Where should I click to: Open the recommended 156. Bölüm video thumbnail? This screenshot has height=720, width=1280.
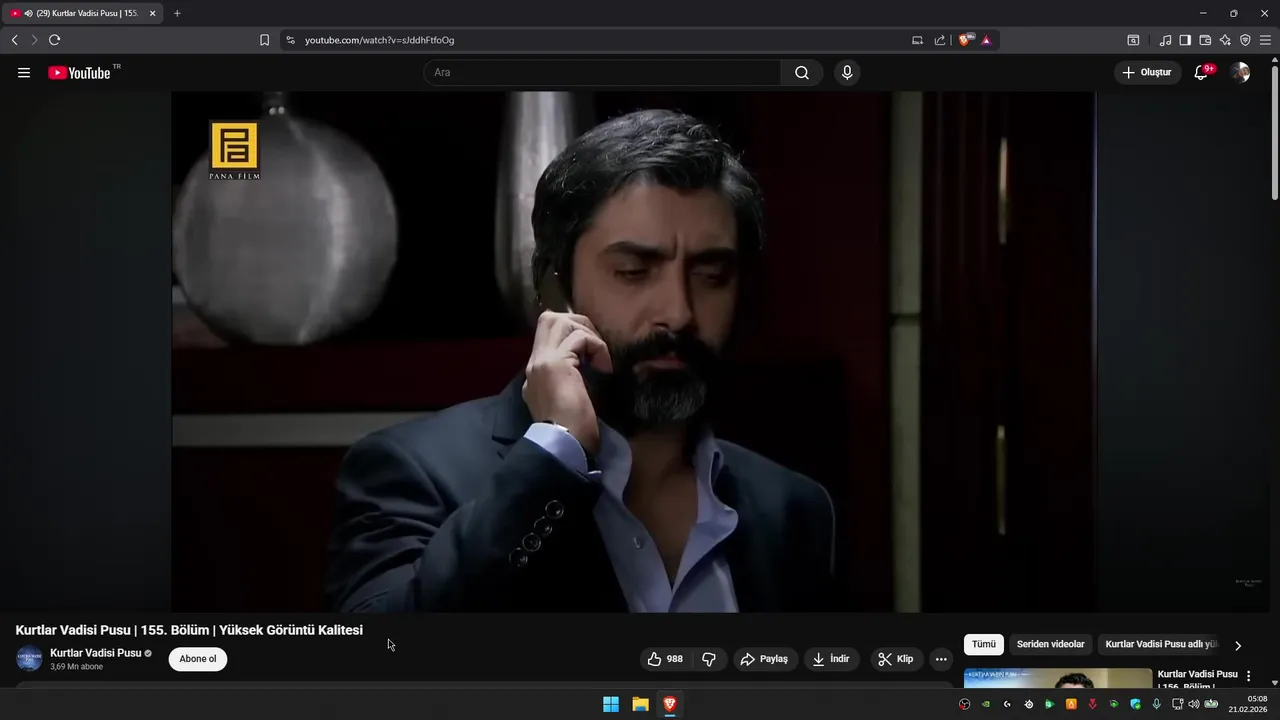[1058, 679]
